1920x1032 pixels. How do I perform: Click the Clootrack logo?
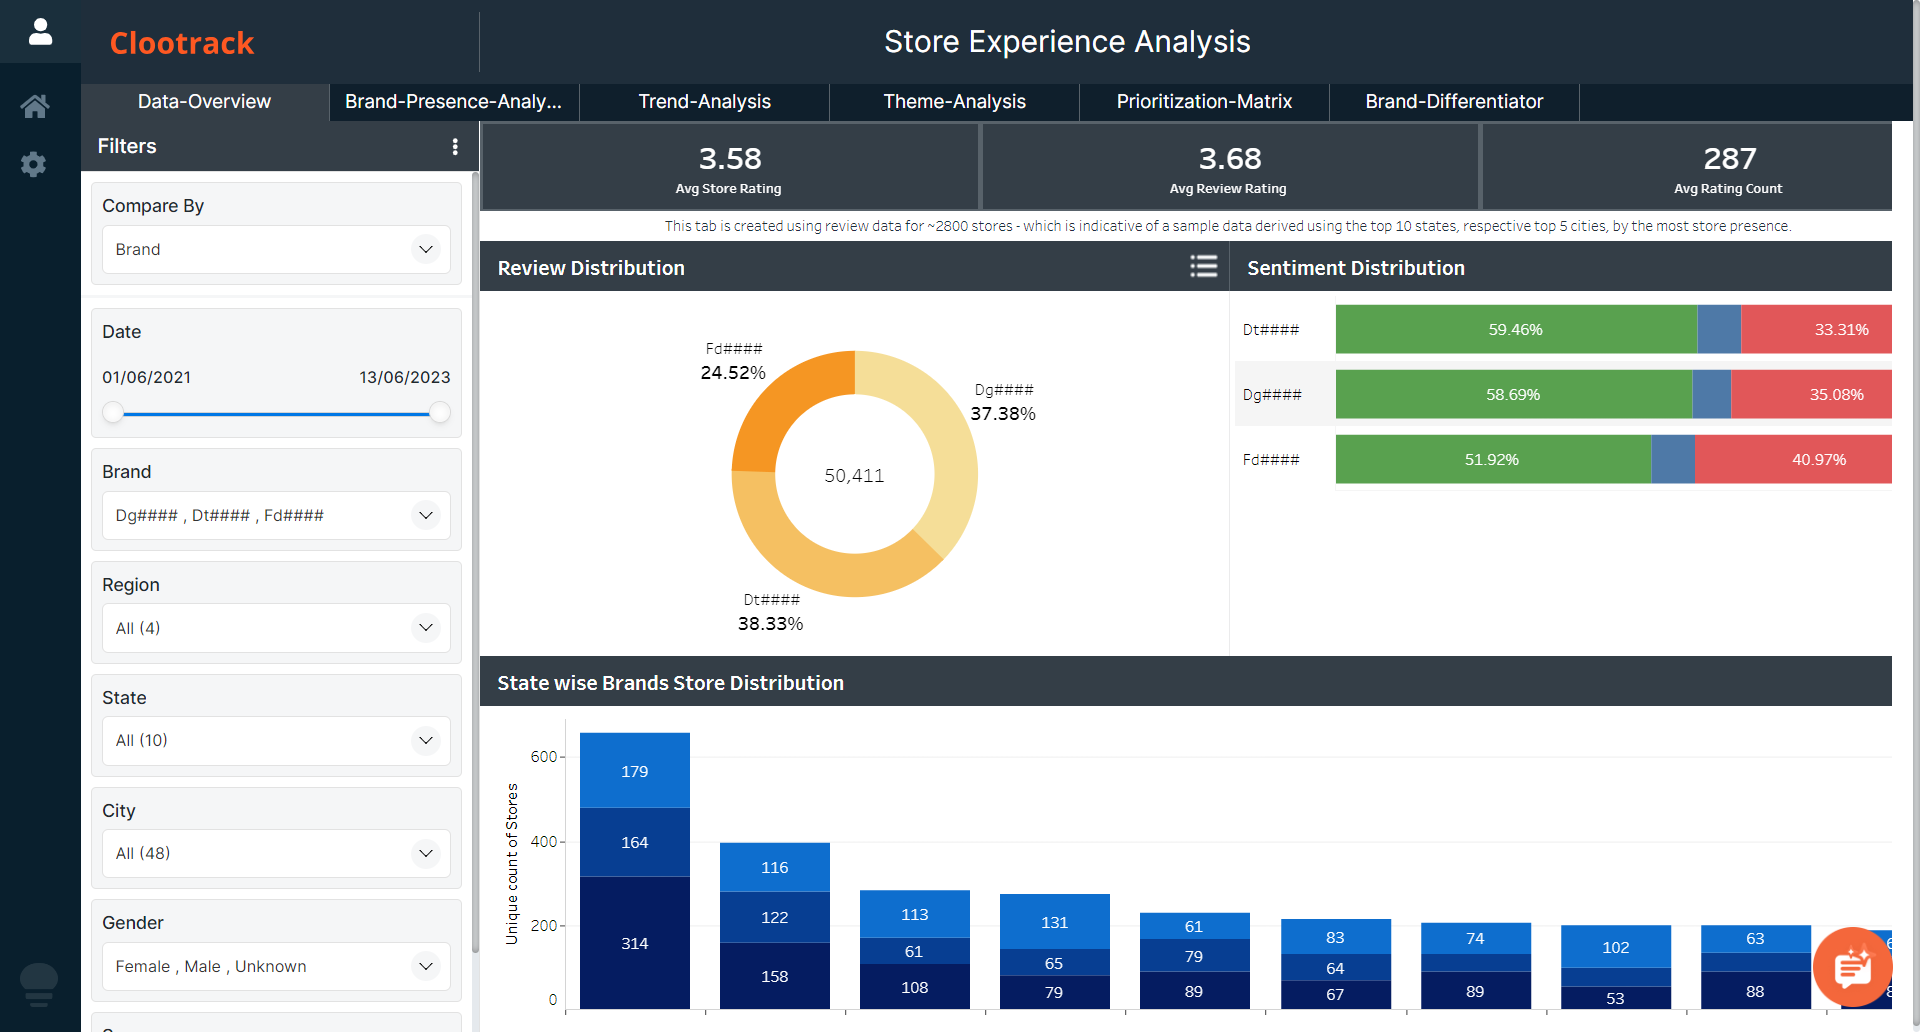pos(182,43)
